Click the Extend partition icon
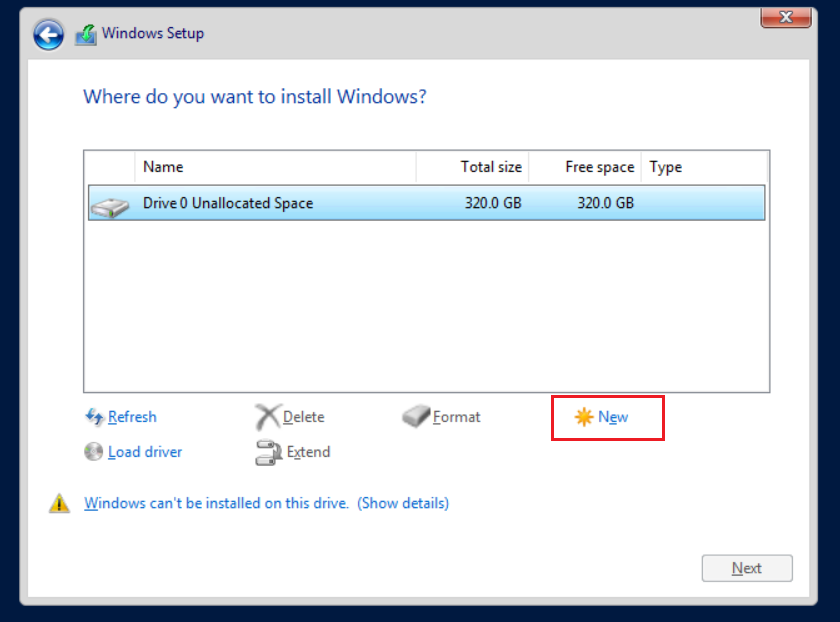 [268, 452]
